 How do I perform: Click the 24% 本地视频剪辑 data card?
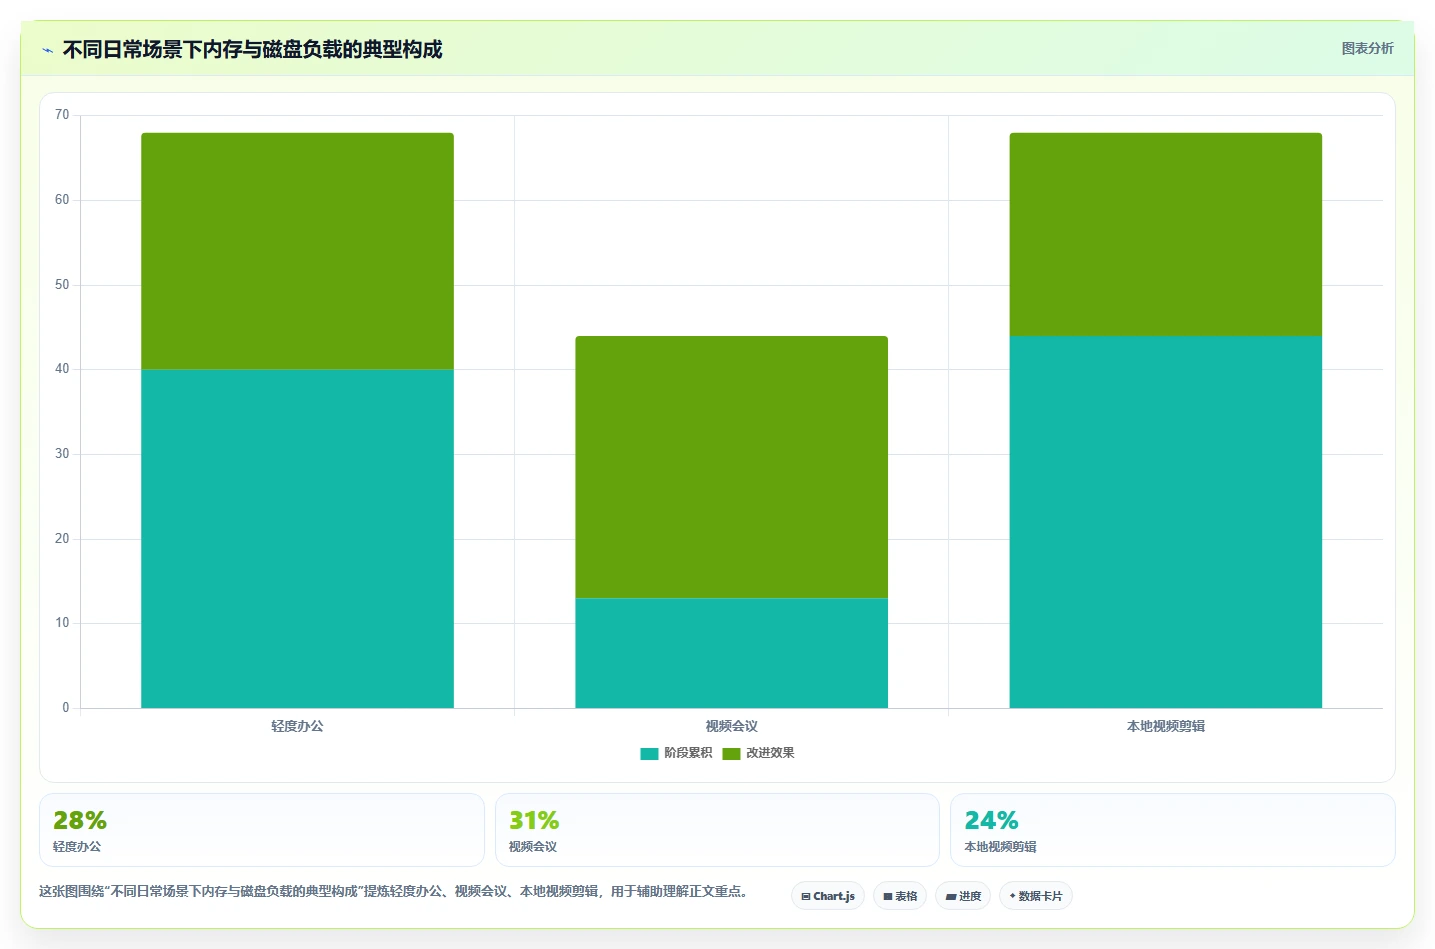[x=1172, y=830]
